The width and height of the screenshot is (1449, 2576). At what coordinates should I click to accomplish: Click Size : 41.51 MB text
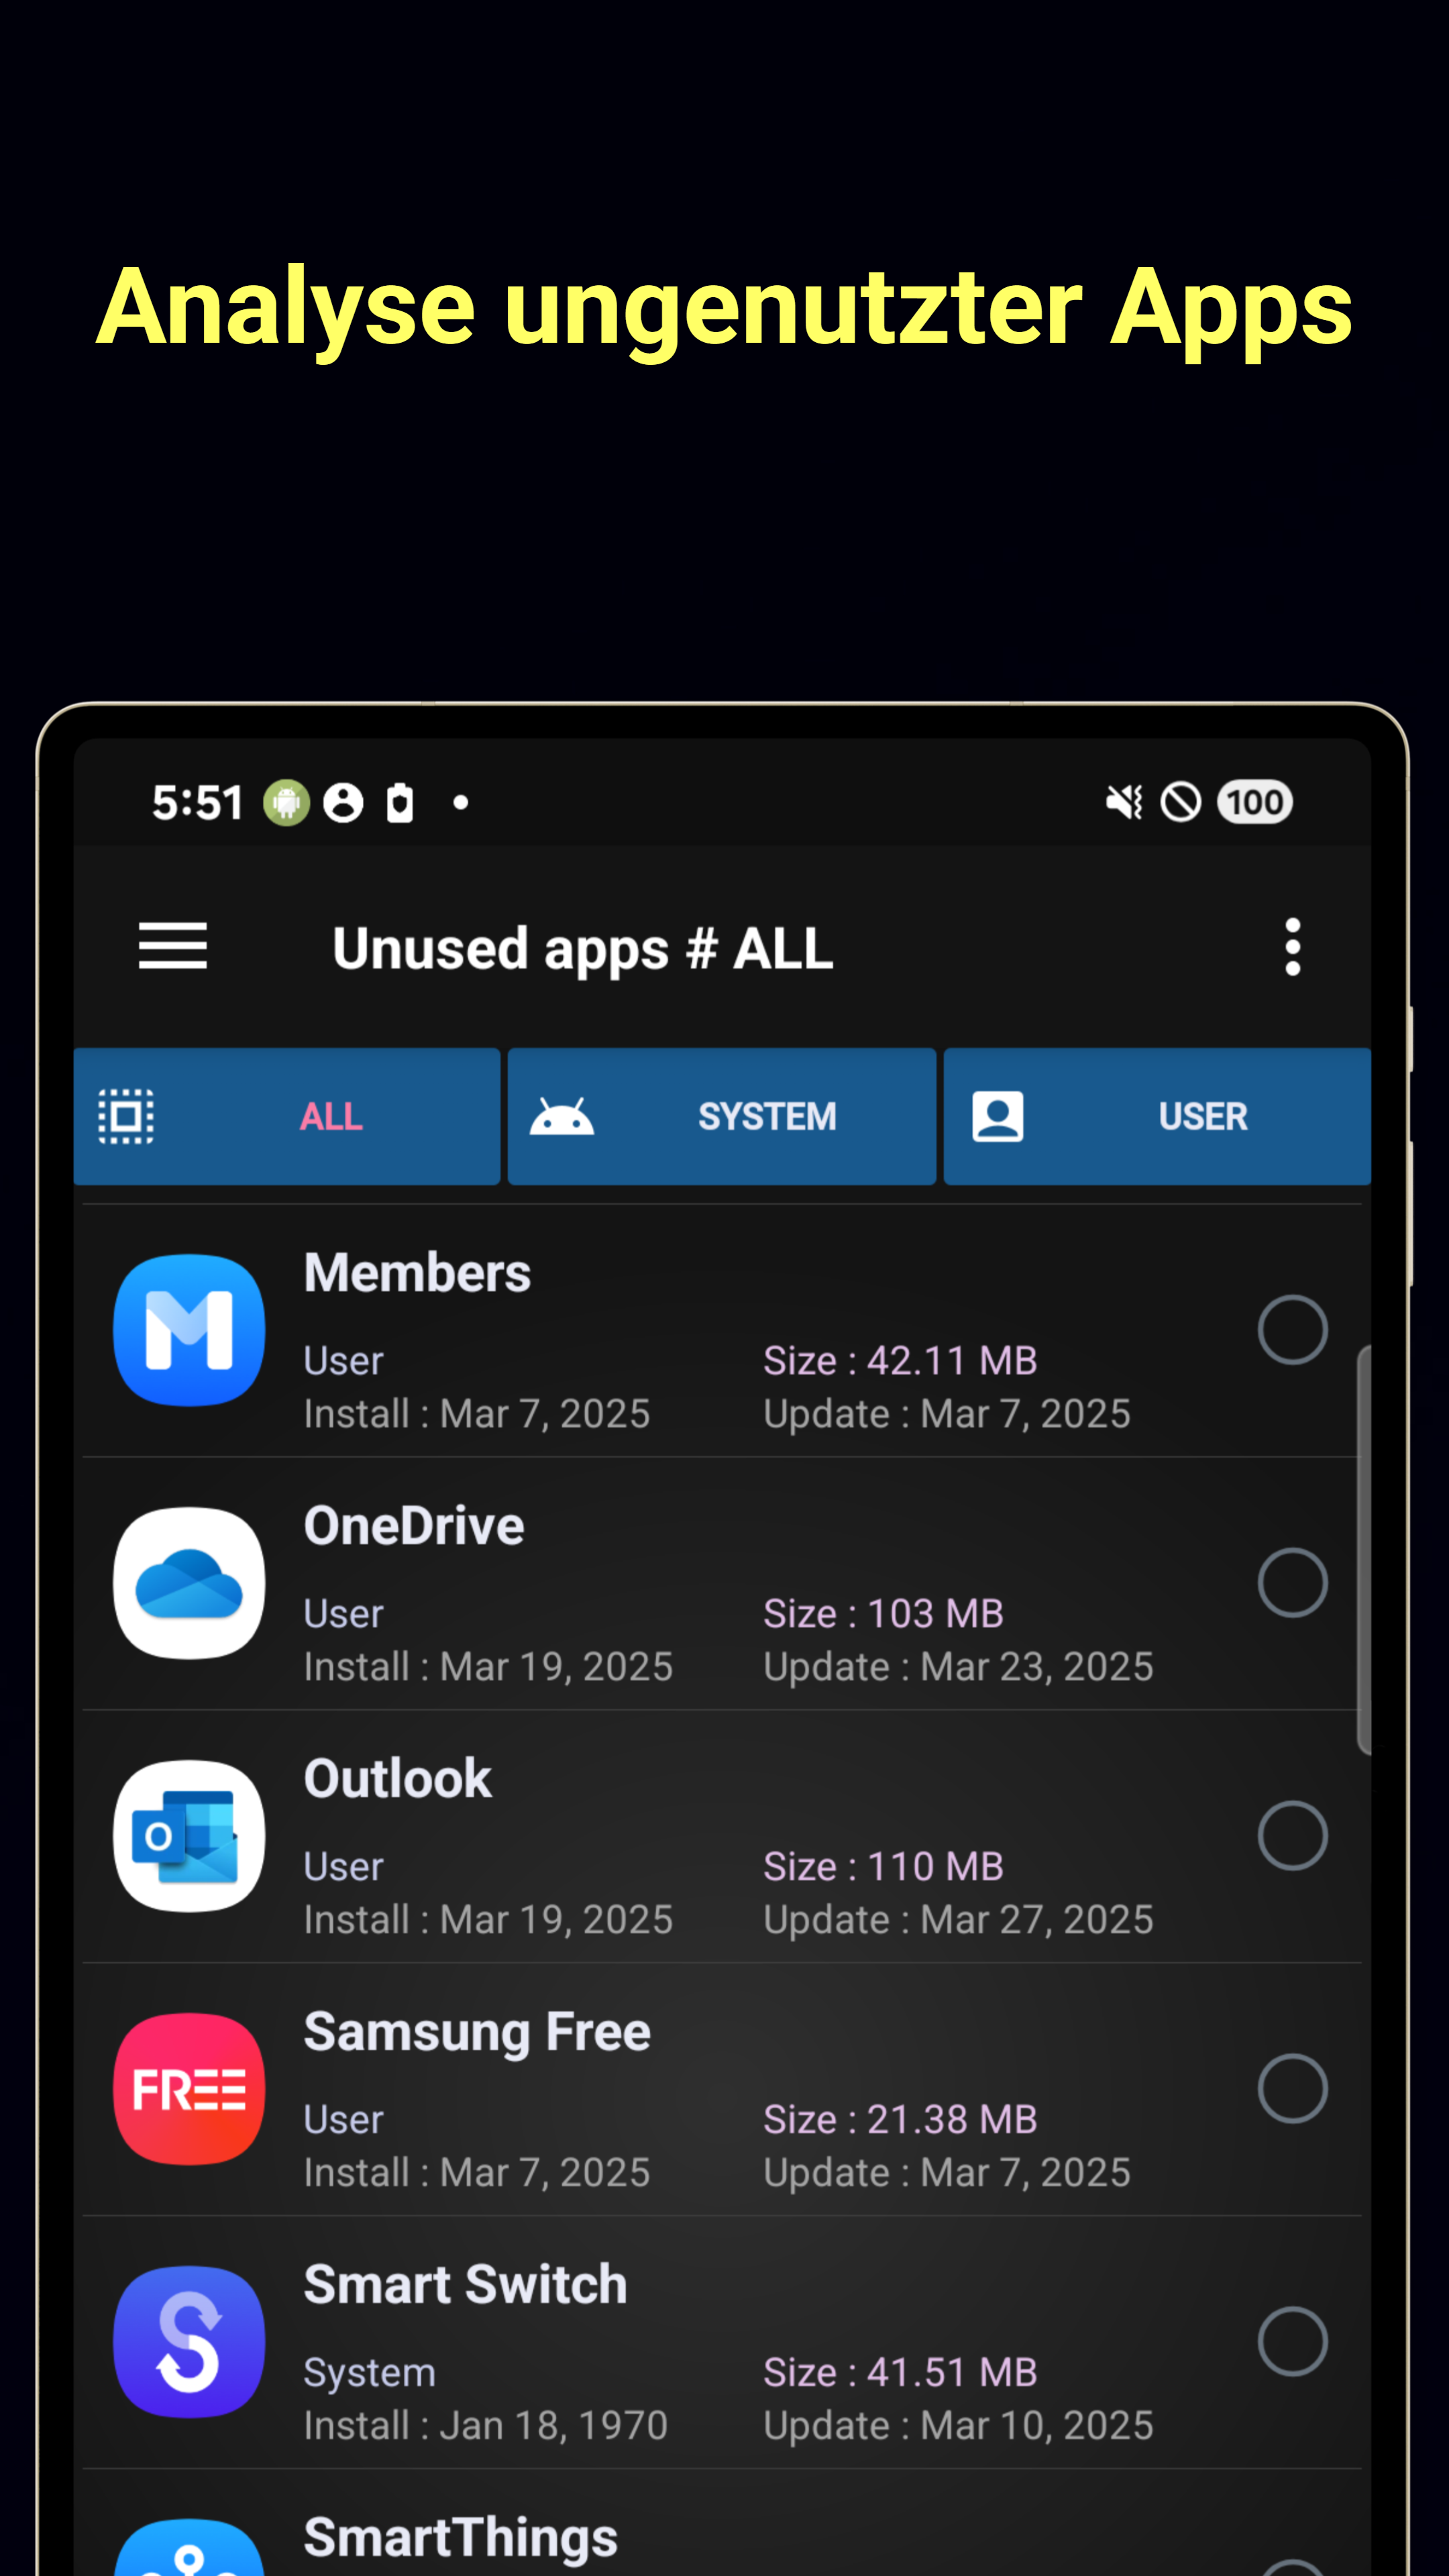coord(900,2372)
